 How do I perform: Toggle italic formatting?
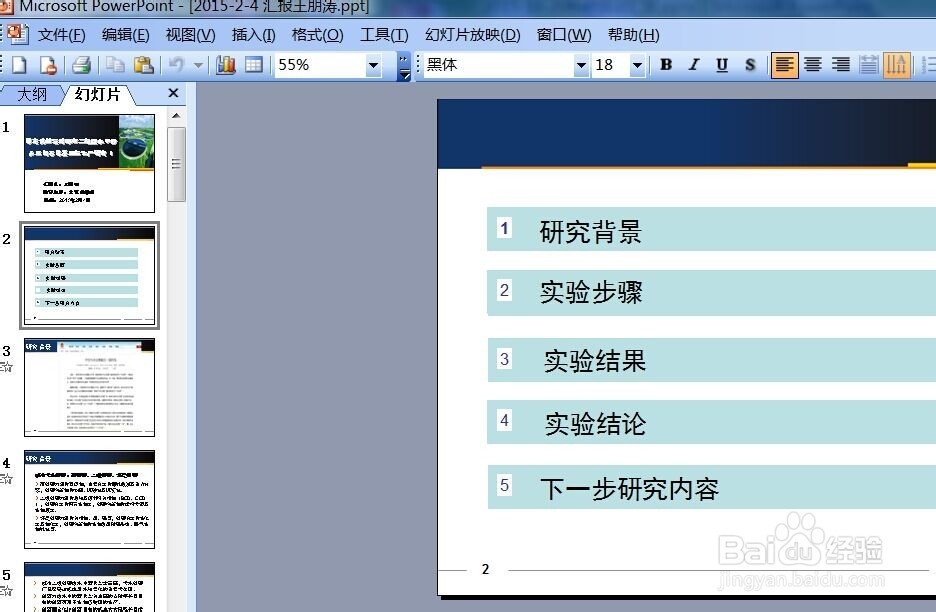pos(692,64)
